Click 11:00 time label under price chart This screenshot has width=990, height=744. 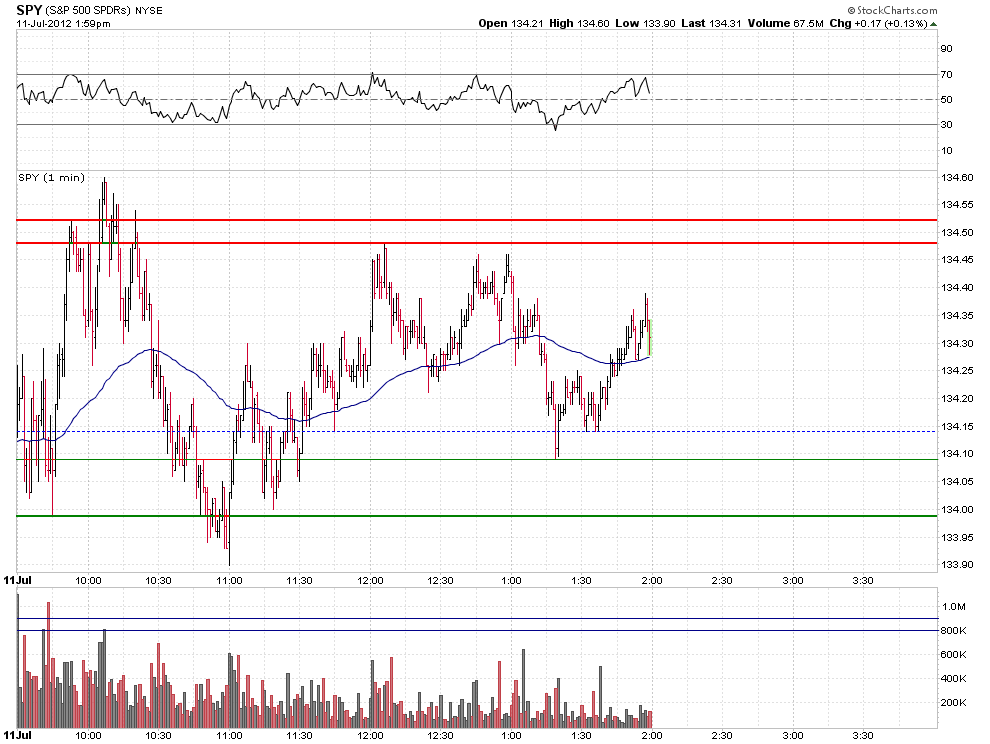tap(229, 580)
